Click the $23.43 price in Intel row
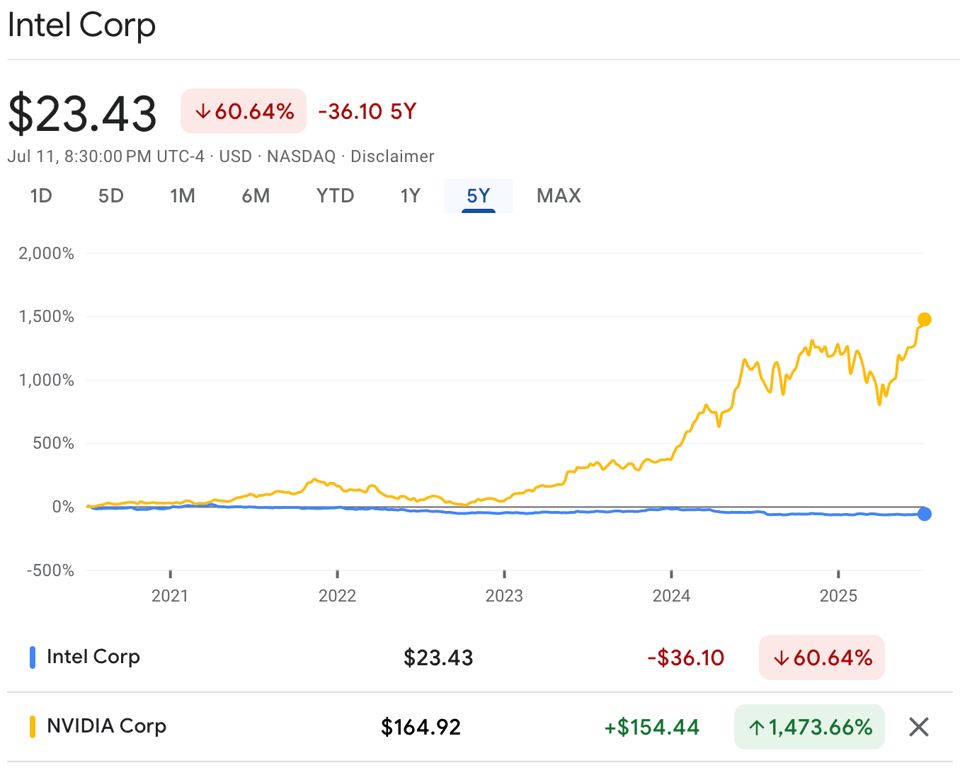The height and width of the screenshot is (770, 960). click(438, 658)
